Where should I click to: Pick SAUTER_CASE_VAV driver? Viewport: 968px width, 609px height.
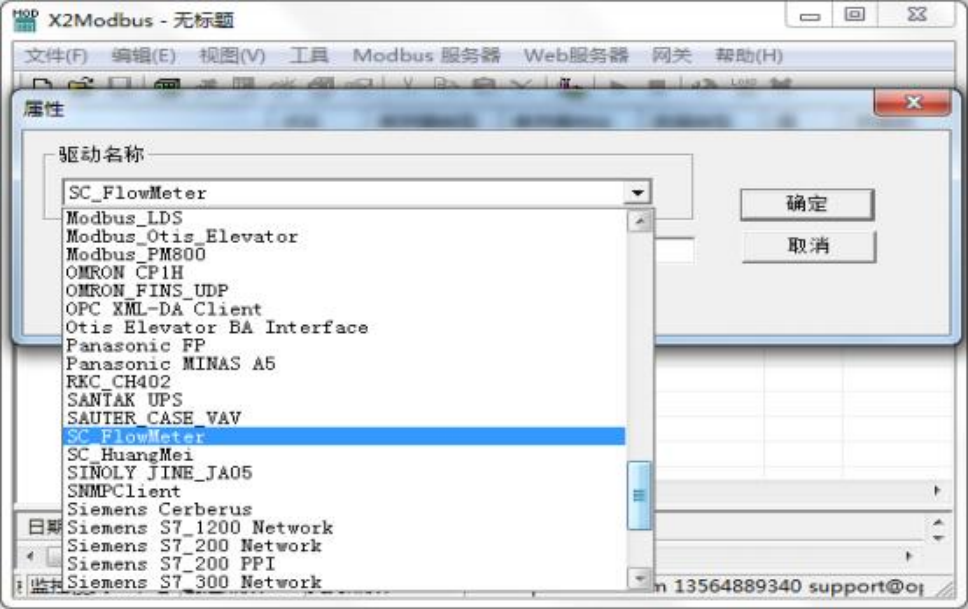coord(344,418)
